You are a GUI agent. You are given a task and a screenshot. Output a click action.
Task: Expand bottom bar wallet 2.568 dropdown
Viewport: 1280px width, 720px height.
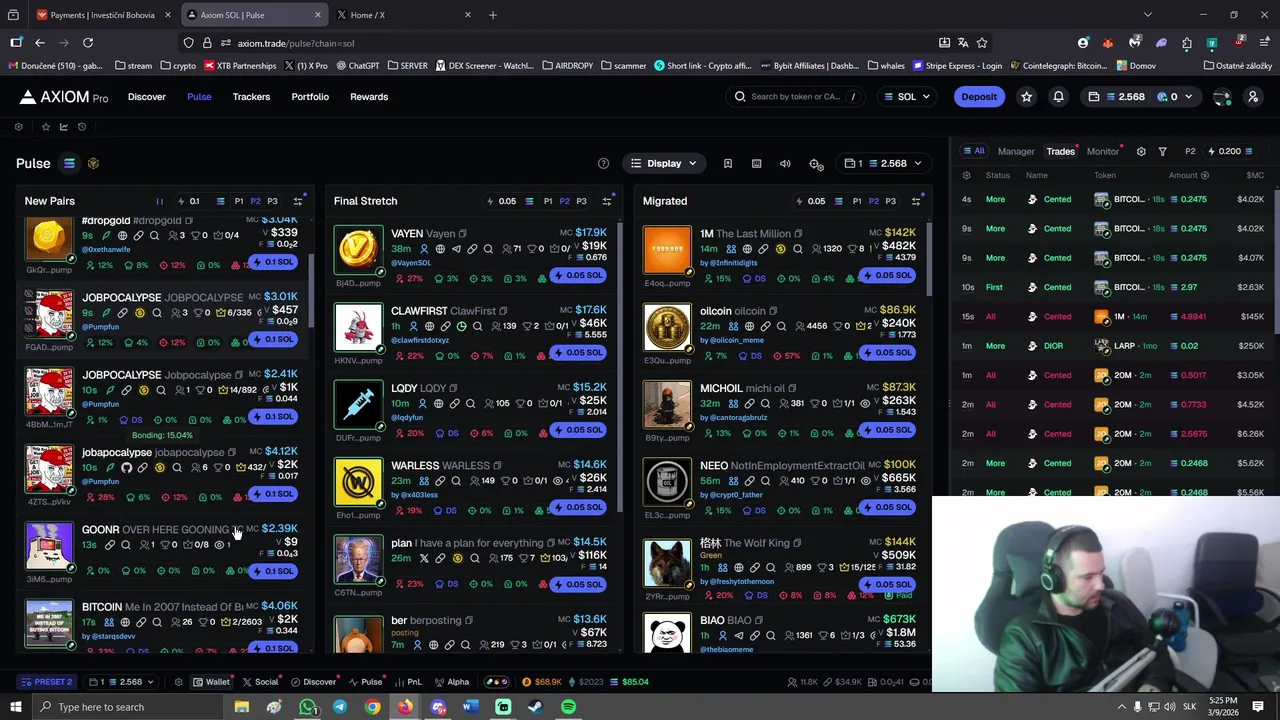[121, 682]
